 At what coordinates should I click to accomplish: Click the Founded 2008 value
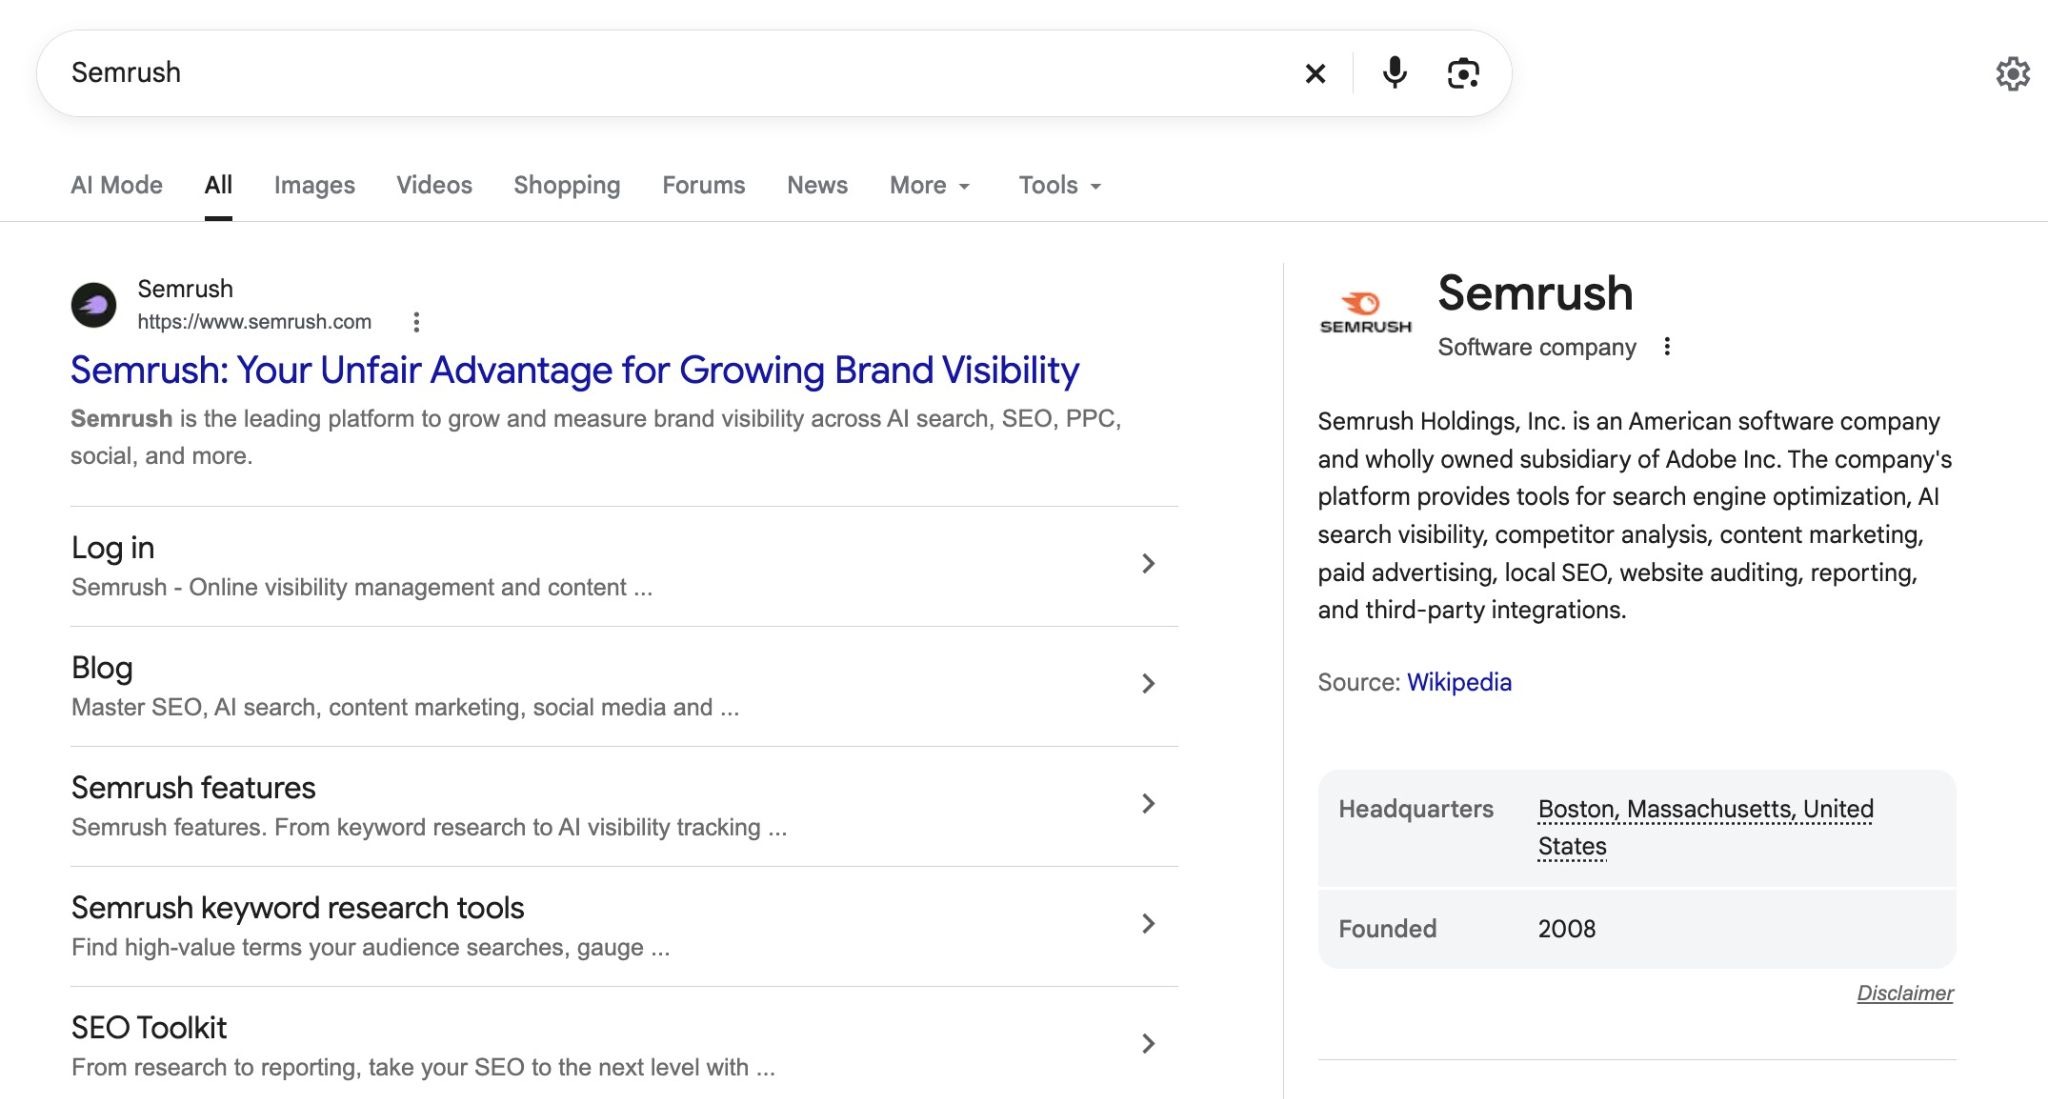pyautogui.click(x=1566, y=929)
